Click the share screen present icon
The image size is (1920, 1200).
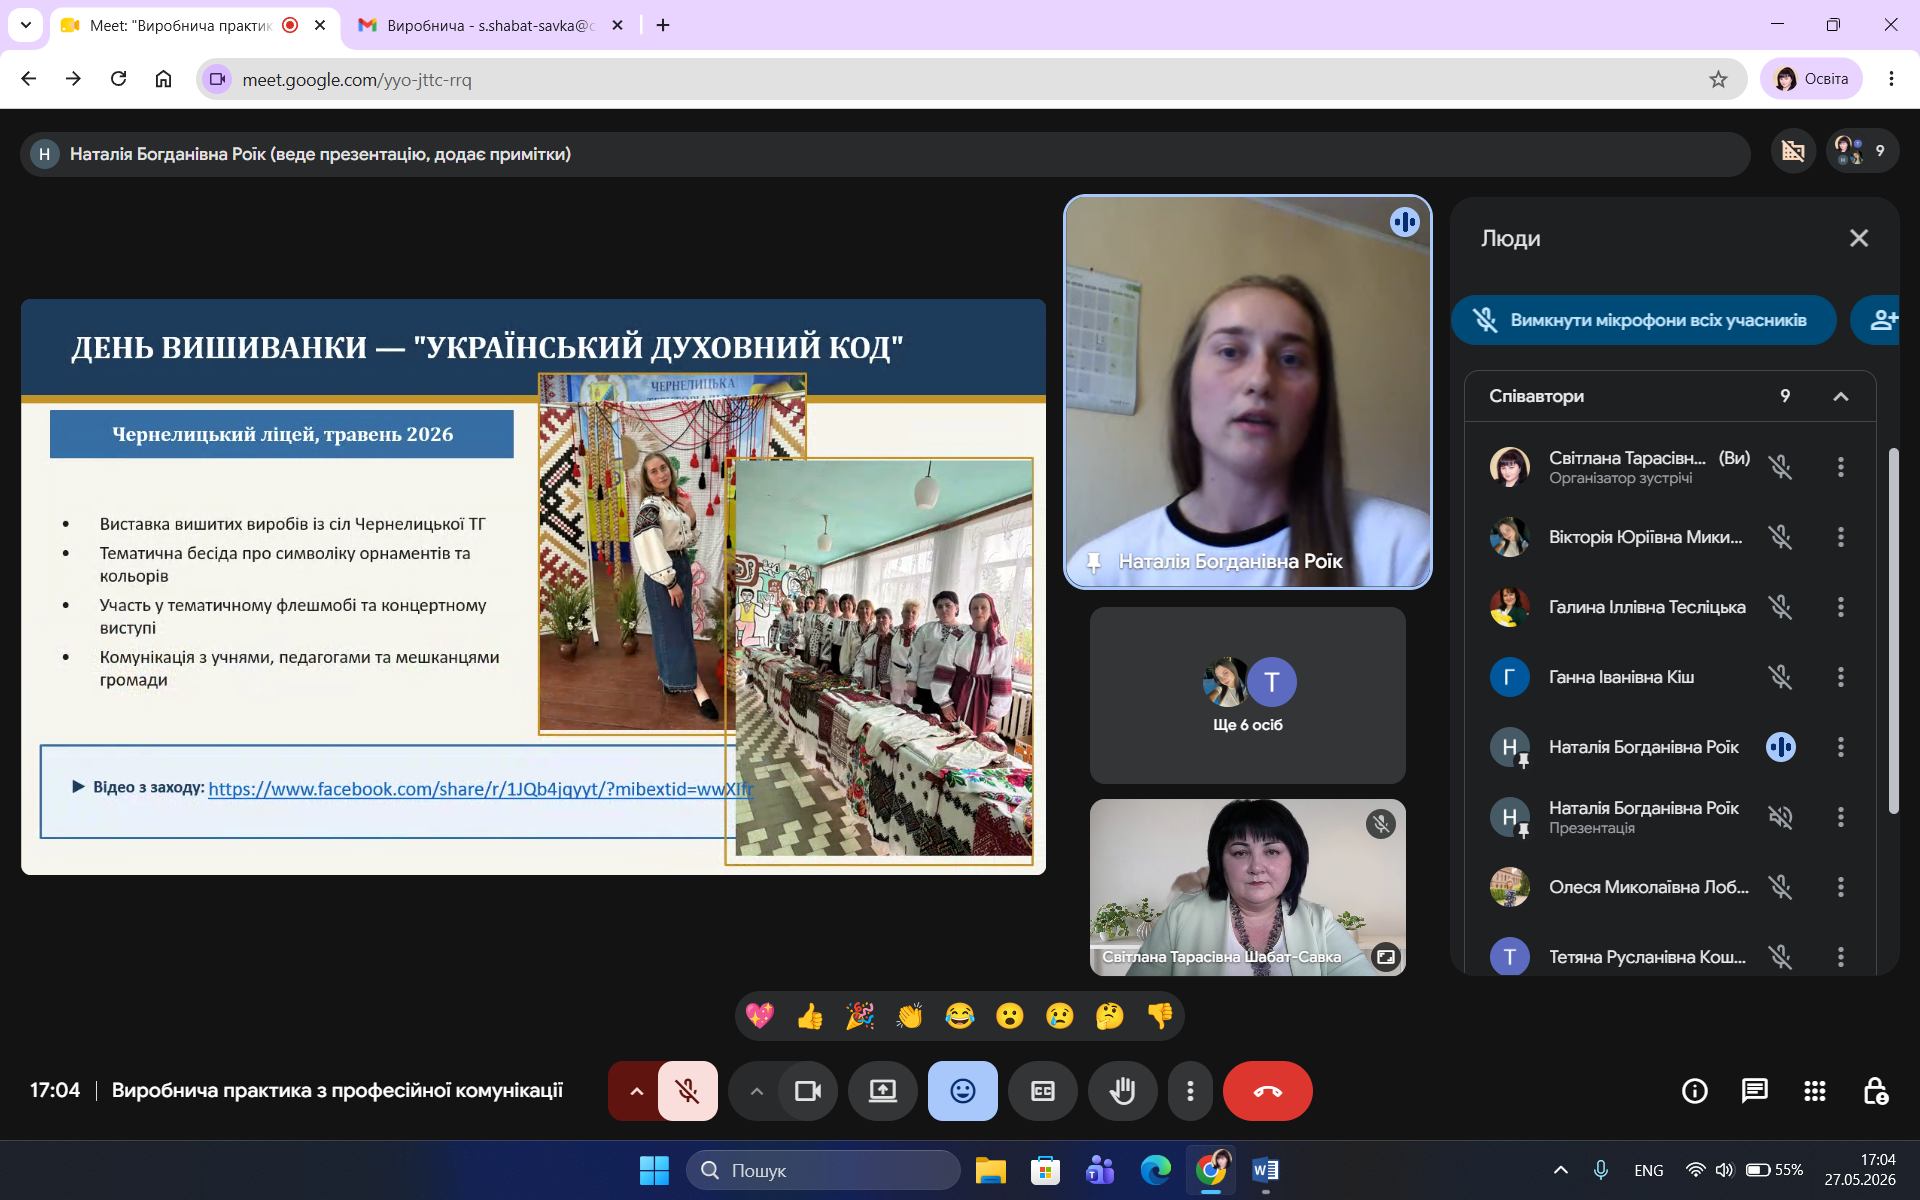point(882,1091)
